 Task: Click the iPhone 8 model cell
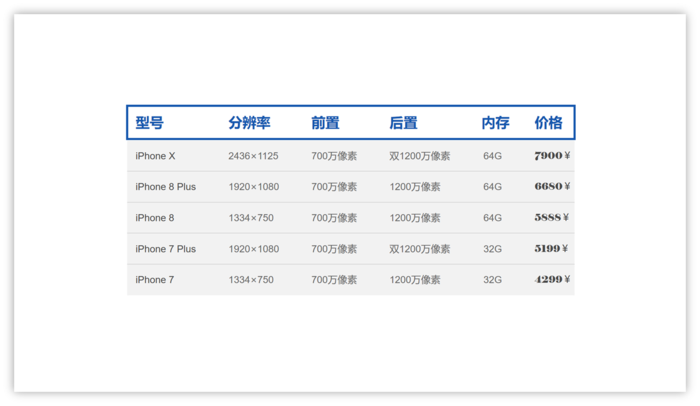pos(154,218)
